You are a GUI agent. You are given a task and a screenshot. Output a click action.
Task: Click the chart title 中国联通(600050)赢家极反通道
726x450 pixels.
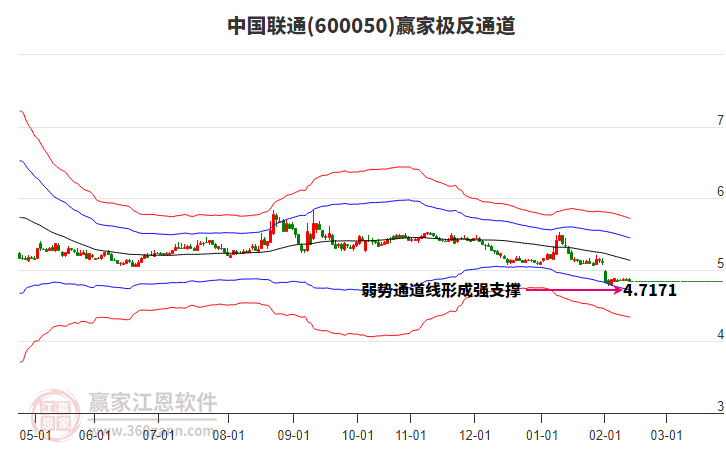(371, 26)
